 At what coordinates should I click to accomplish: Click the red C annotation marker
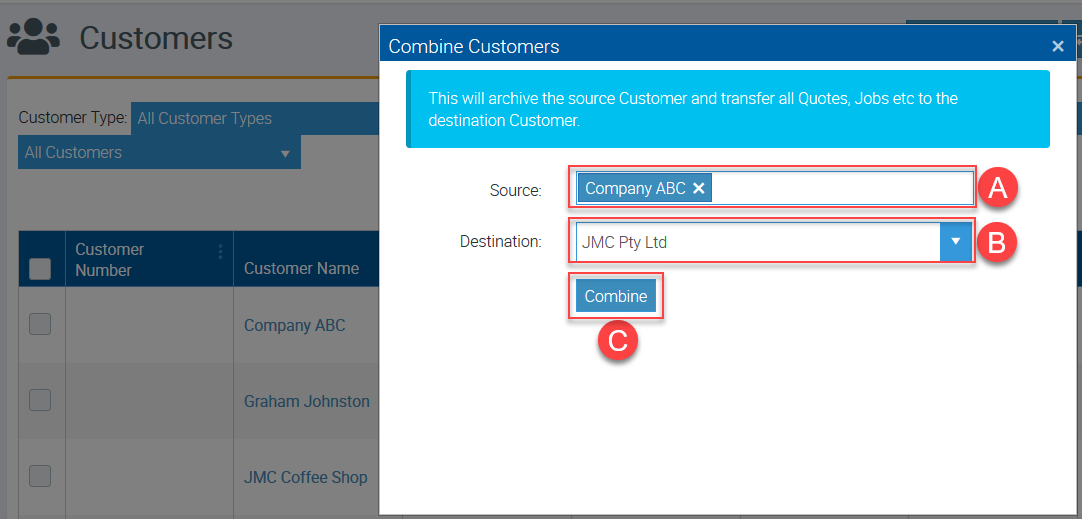tap(617, 341)
